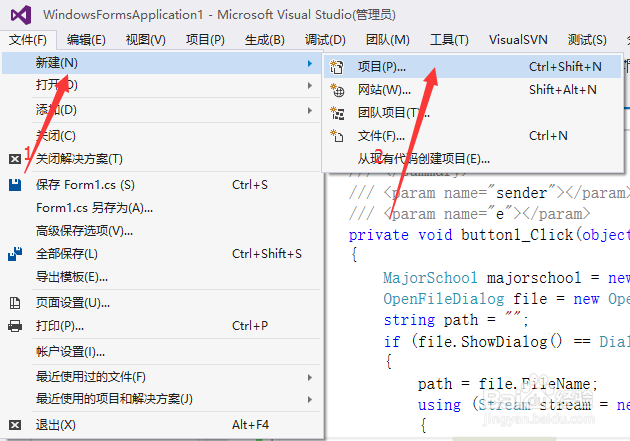This screenshot has width=630, height=441.
Task: Open the 调试(D) menu
Action: click(325, 40)
